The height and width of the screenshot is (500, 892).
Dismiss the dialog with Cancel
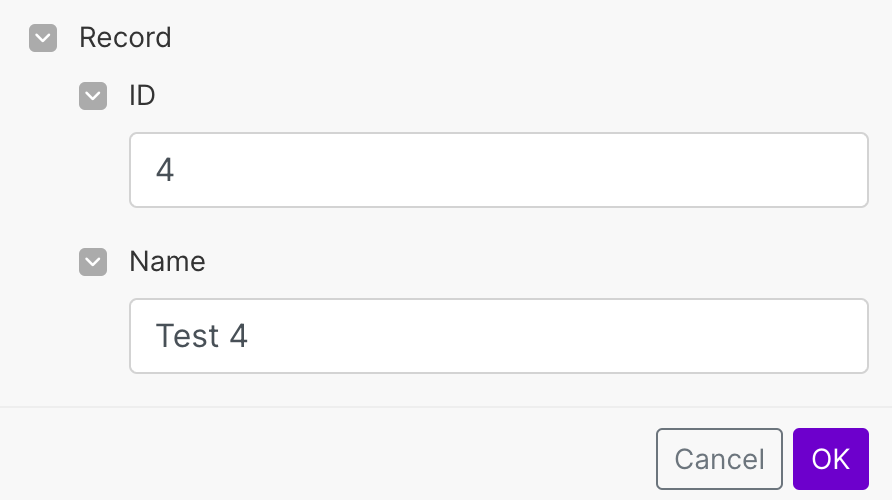tap(719, 459)
